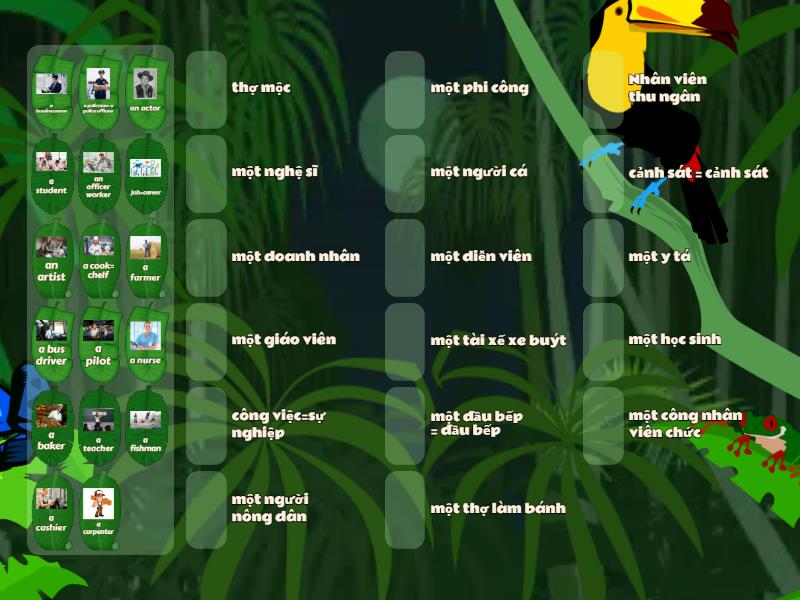
Task: Select the slot beside 'một học sinh'
Action: click(x=604, y=342)
